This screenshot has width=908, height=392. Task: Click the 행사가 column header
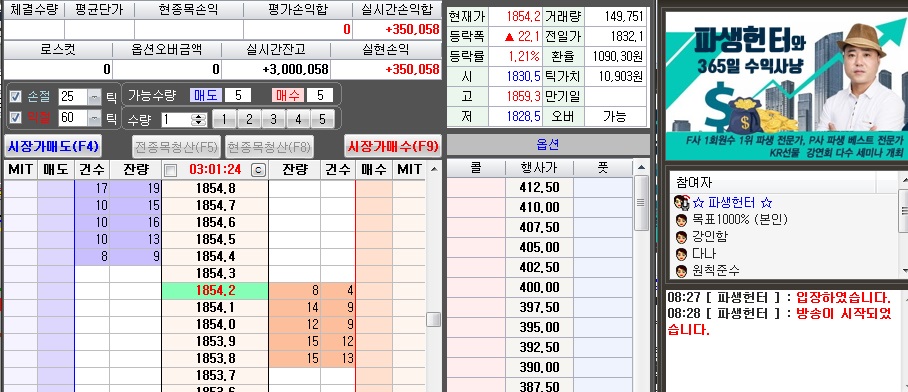pyautogui.click(x=540, y=168)
